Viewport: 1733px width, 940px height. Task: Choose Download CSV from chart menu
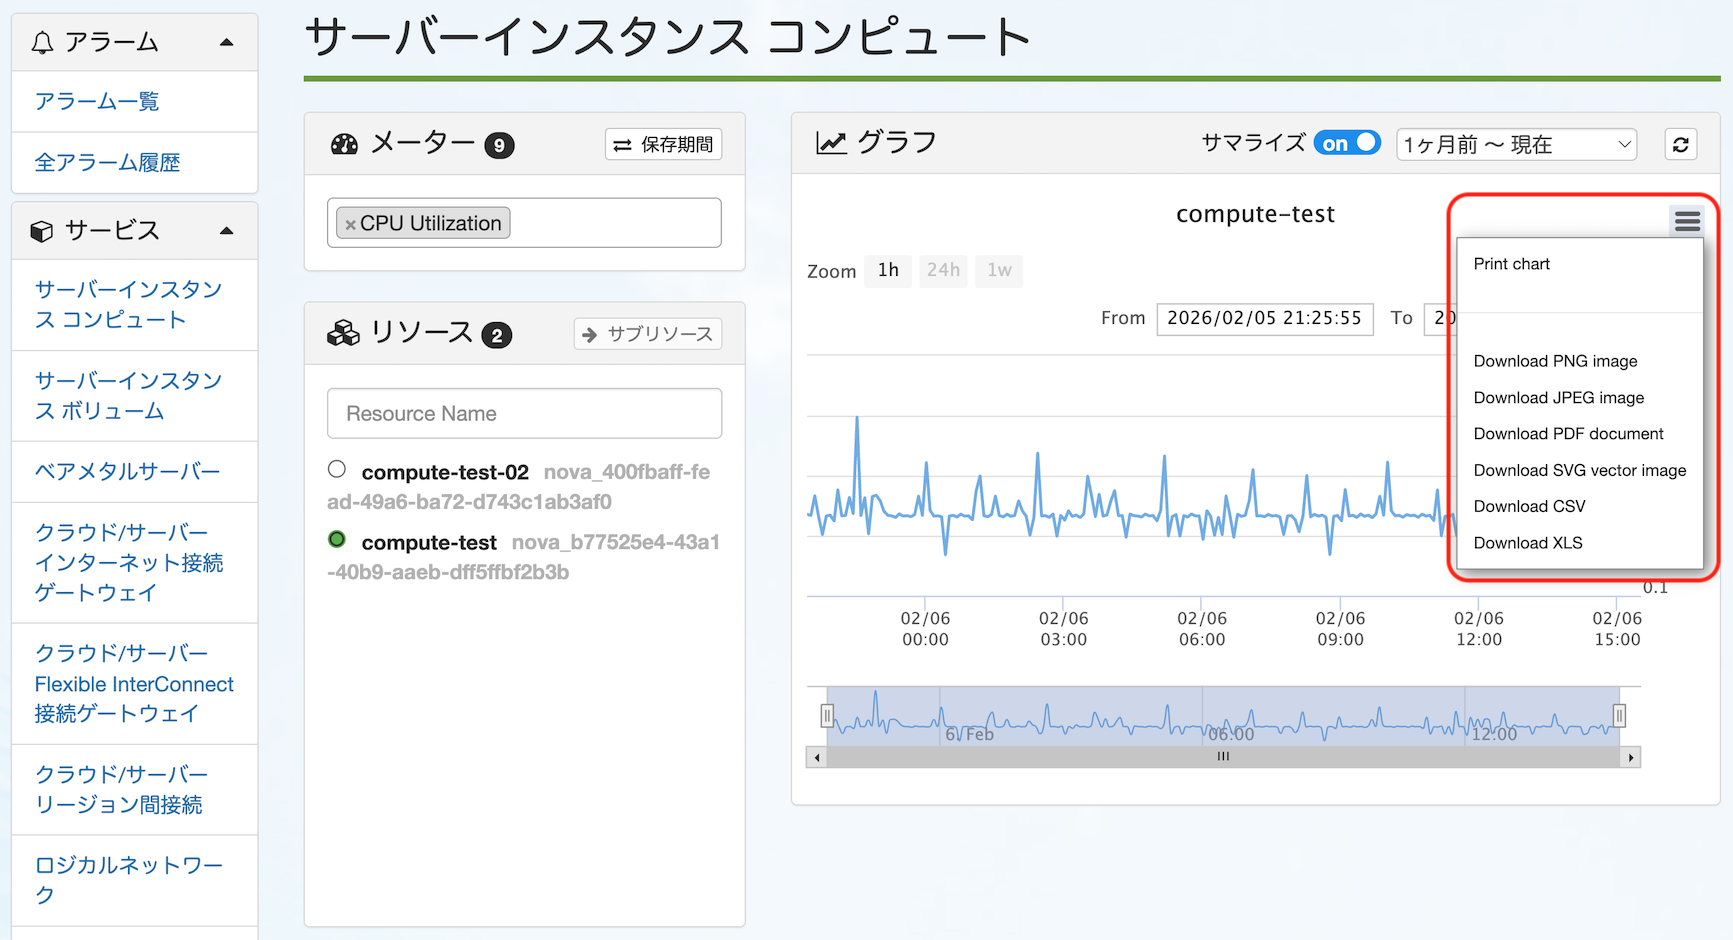pyautogui.click(x=1529, y=506)
